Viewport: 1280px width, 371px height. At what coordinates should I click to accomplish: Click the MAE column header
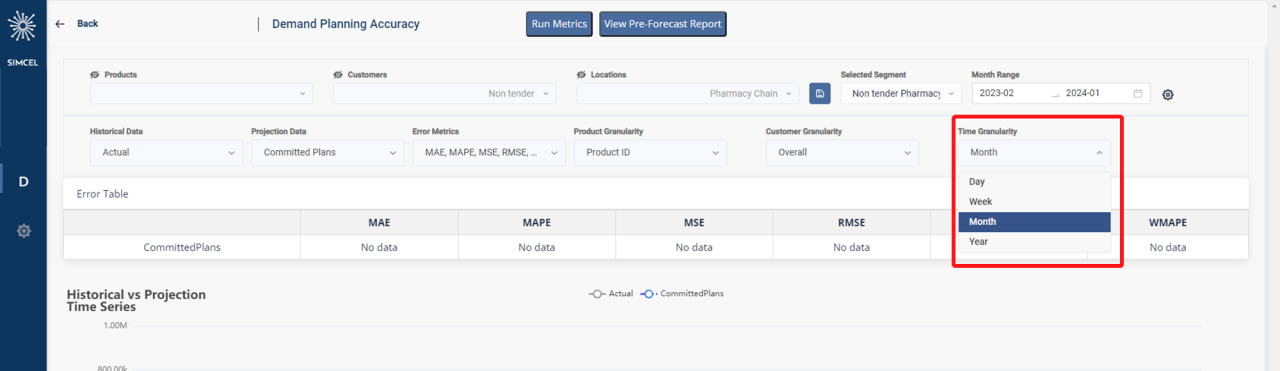(x=379, y=222)
